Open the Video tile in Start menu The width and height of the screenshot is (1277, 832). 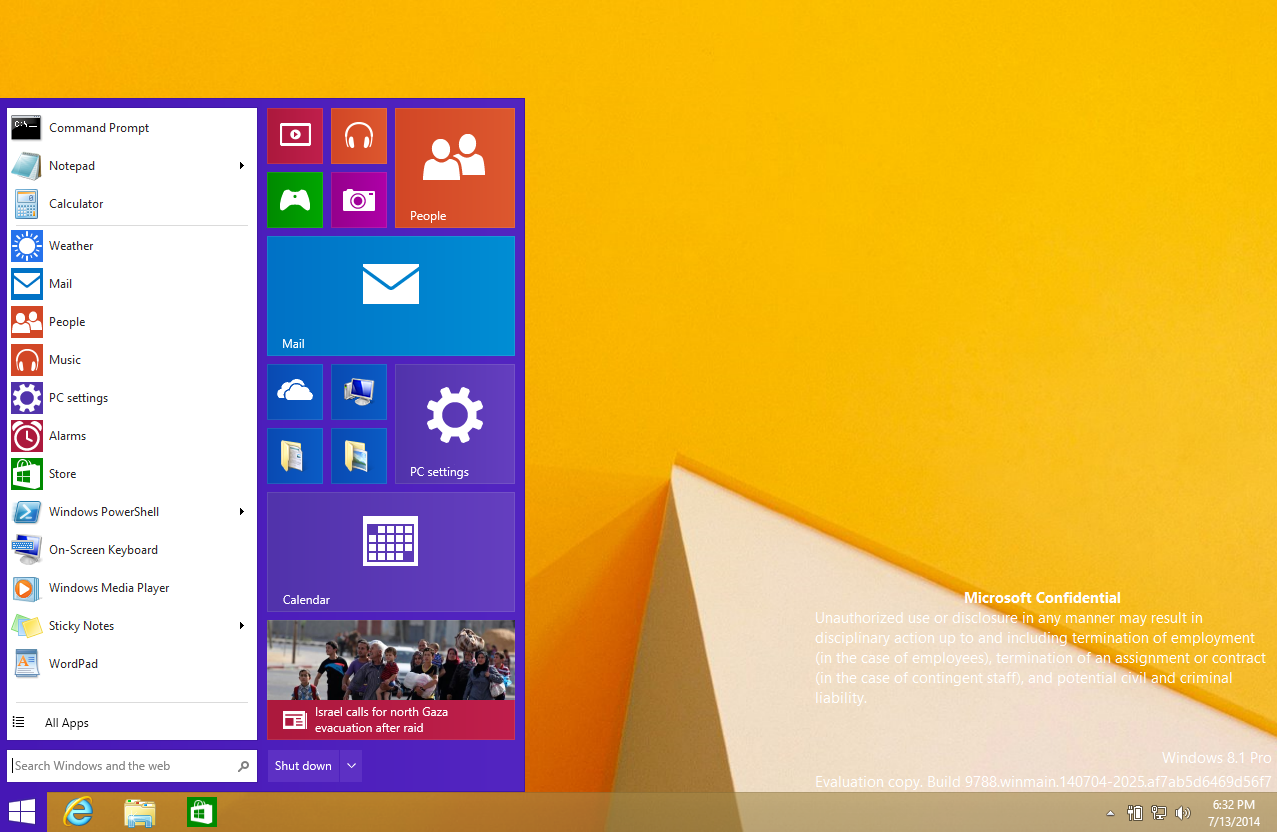click(295, 136)
